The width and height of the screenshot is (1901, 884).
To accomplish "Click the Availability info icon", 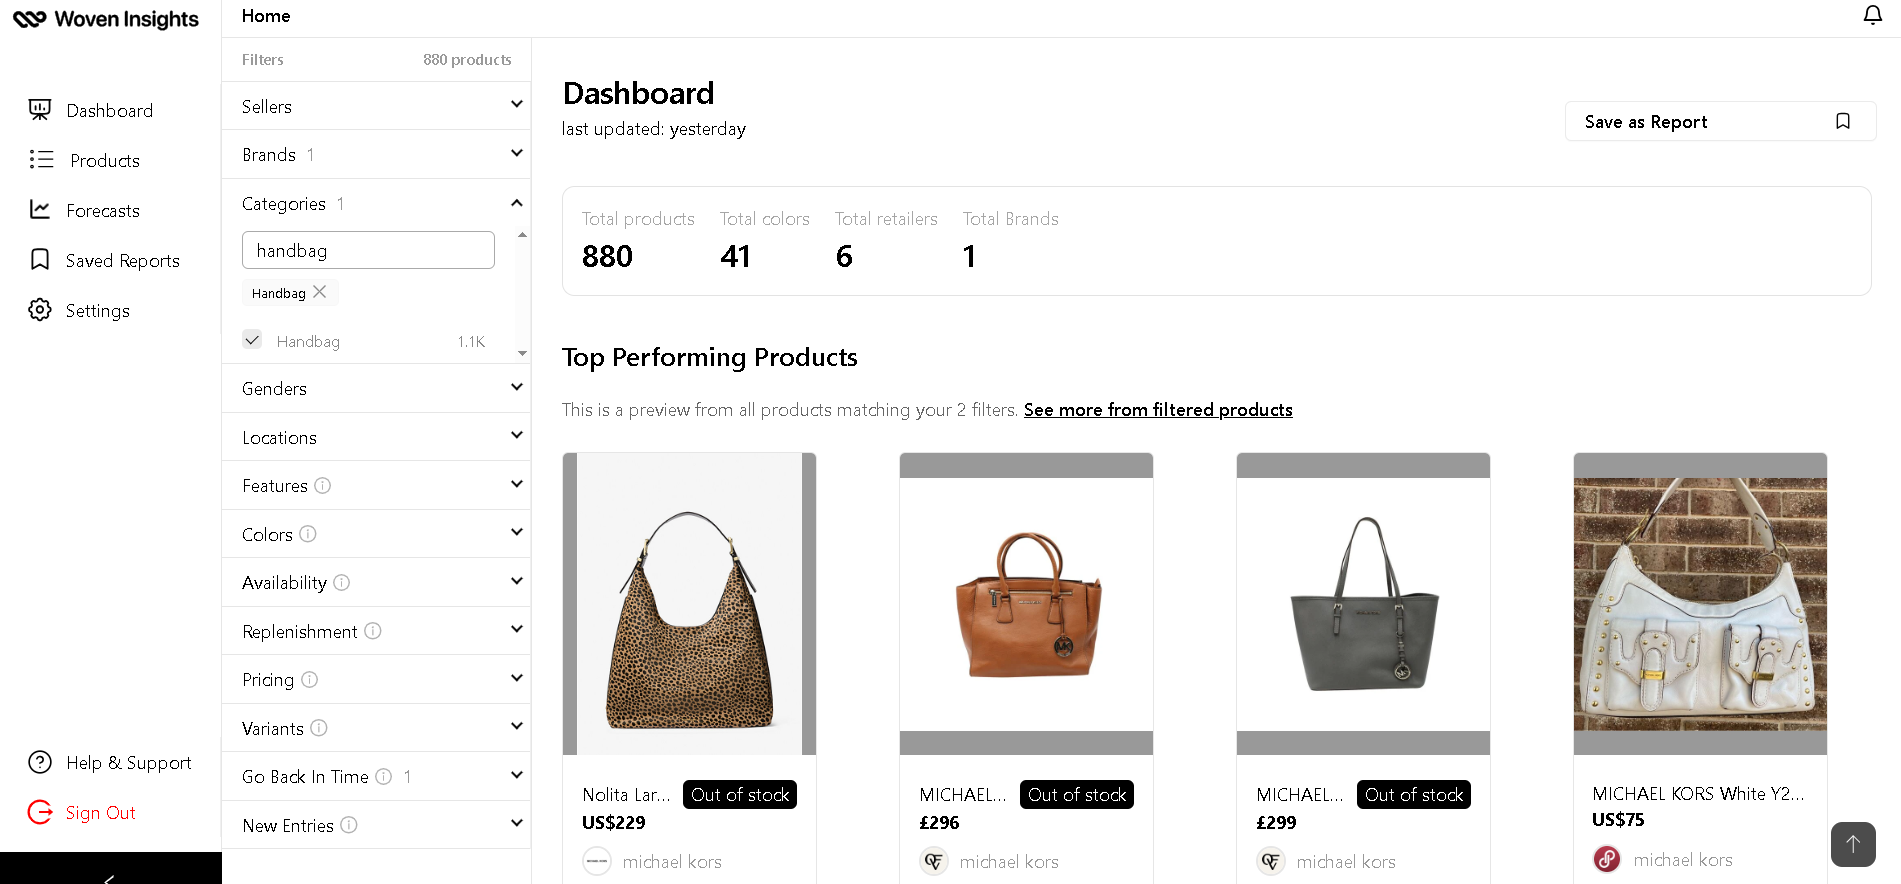I will click(341, 582).
